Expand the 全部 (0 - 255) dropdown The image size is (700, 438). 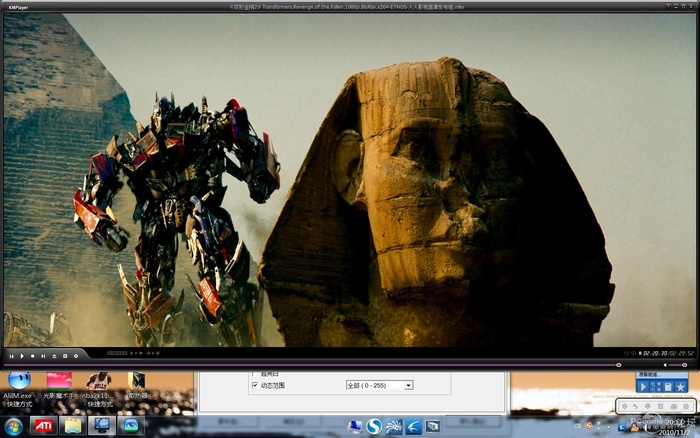pos(408,385)
